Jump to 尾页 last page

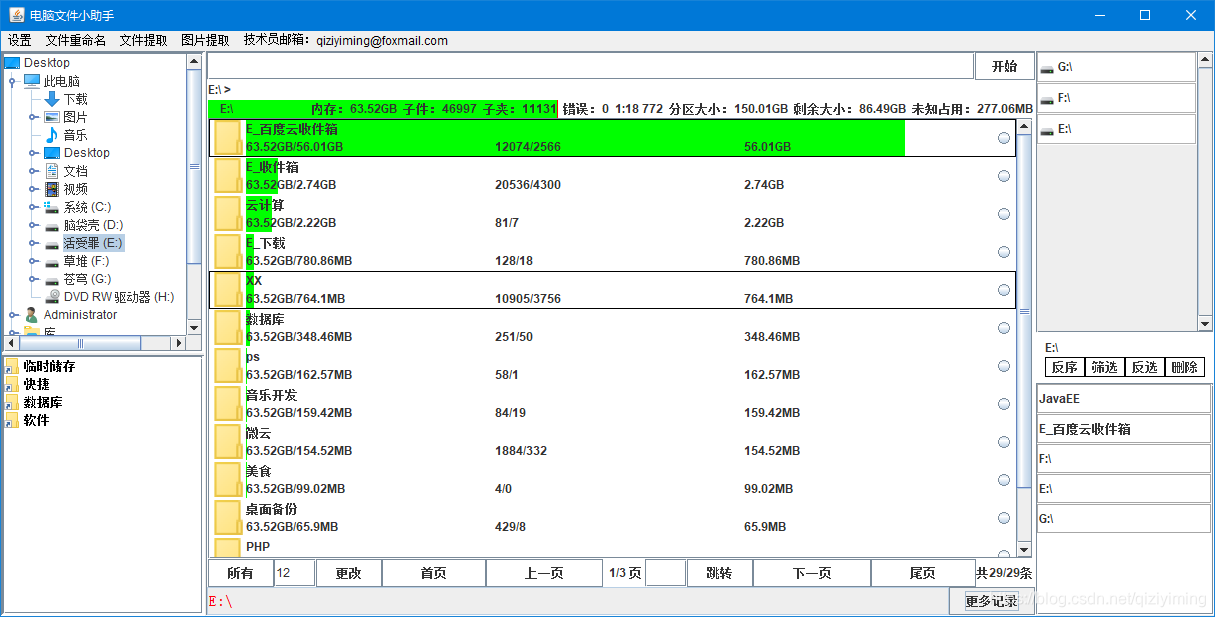tap(922, 573)
